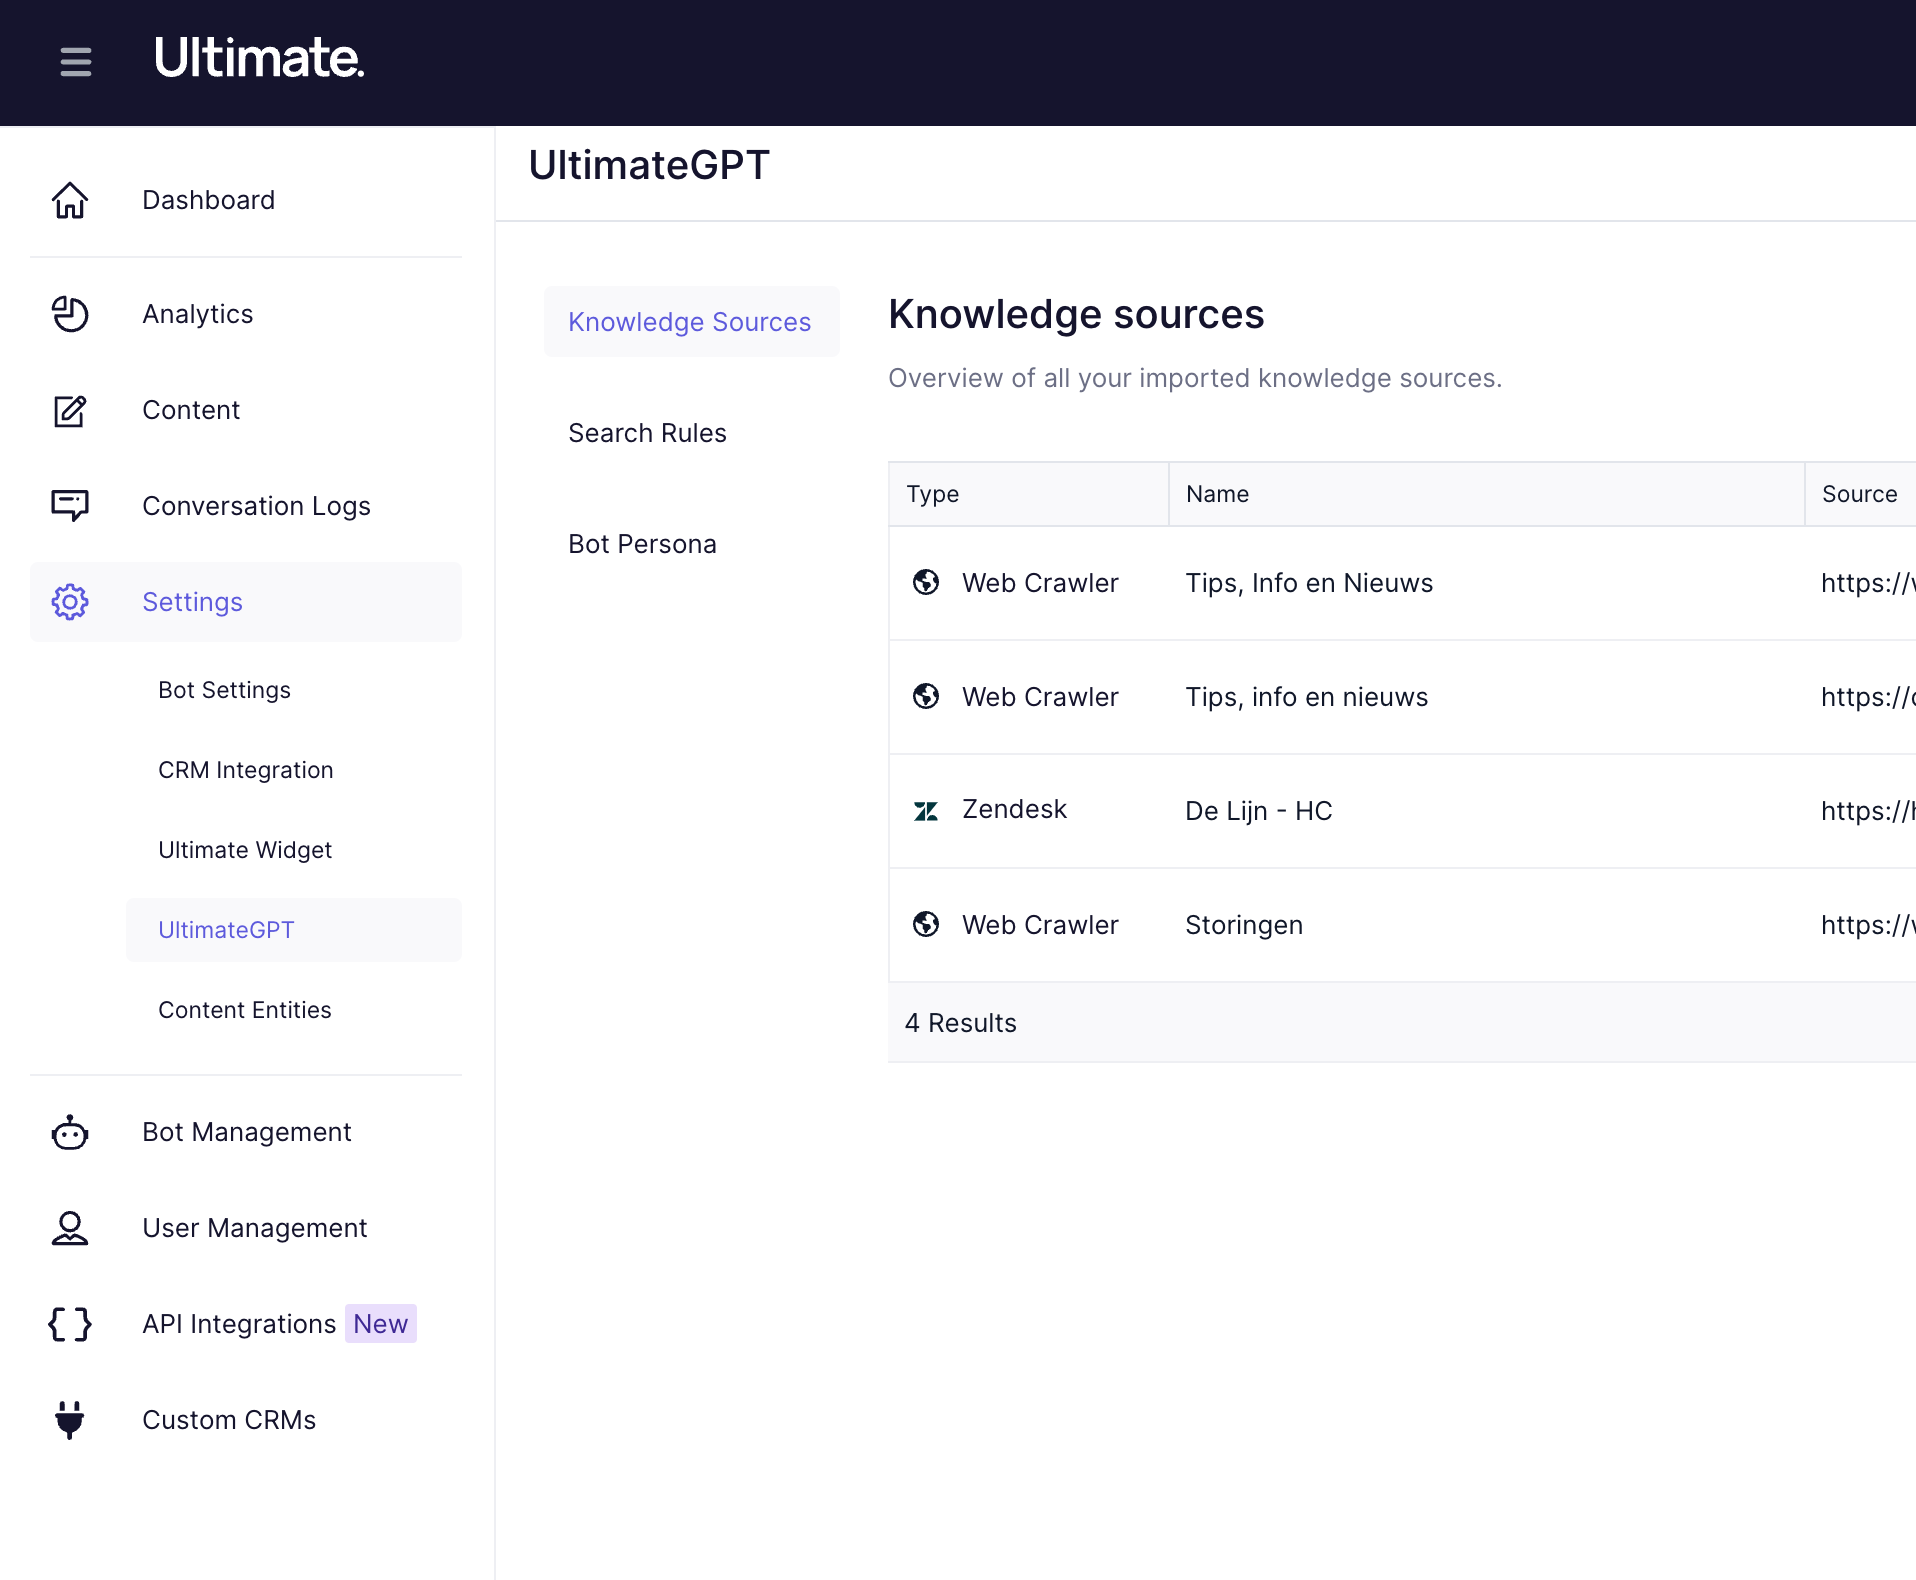Image resolution: width=1916 pixels, height=1580 pixels.
Task: Click the Settings gear icon
Action: tap(69, 602)
